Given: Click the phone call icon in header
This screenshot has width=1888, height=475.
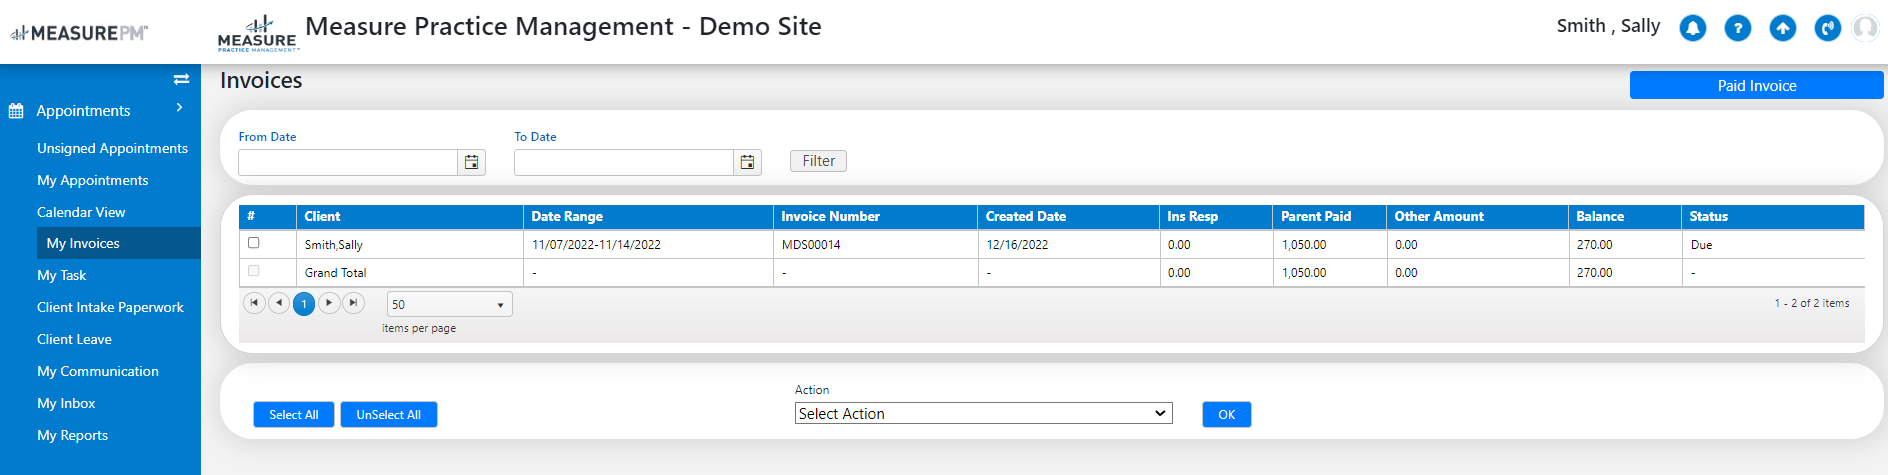Looking at the screenshot, I should point(1828,28).
